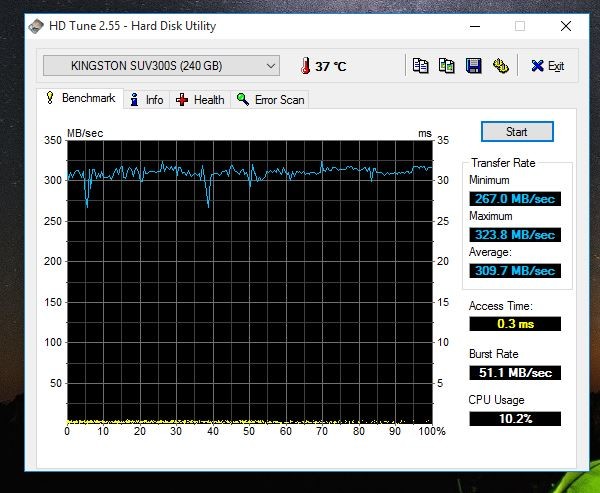
Task: Open the Error Scan tab
Action: click(x=270, y=100)
